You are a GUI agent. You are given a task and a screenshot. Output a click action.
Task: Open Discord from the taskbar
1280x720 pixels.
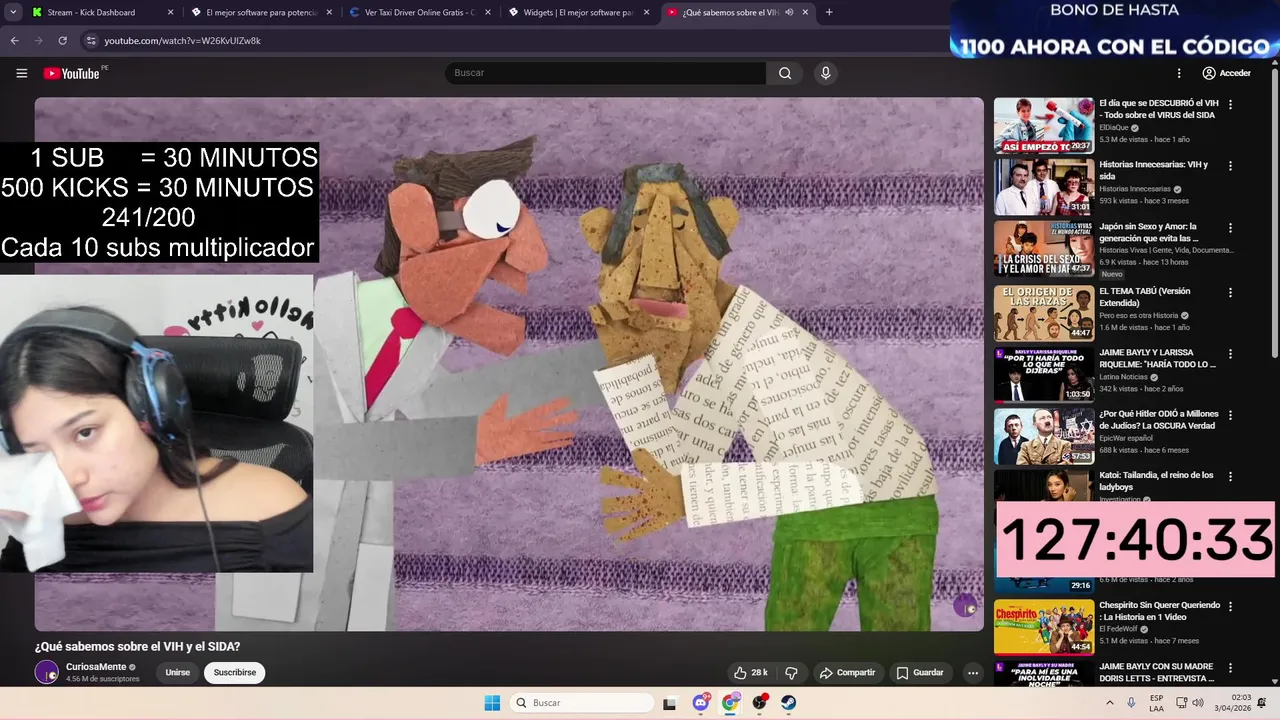click(700, 703)
